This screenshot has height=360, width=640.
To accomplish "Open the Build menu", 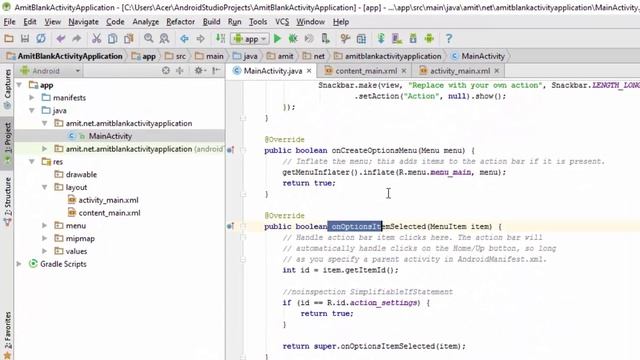I will tap(211, 22).
